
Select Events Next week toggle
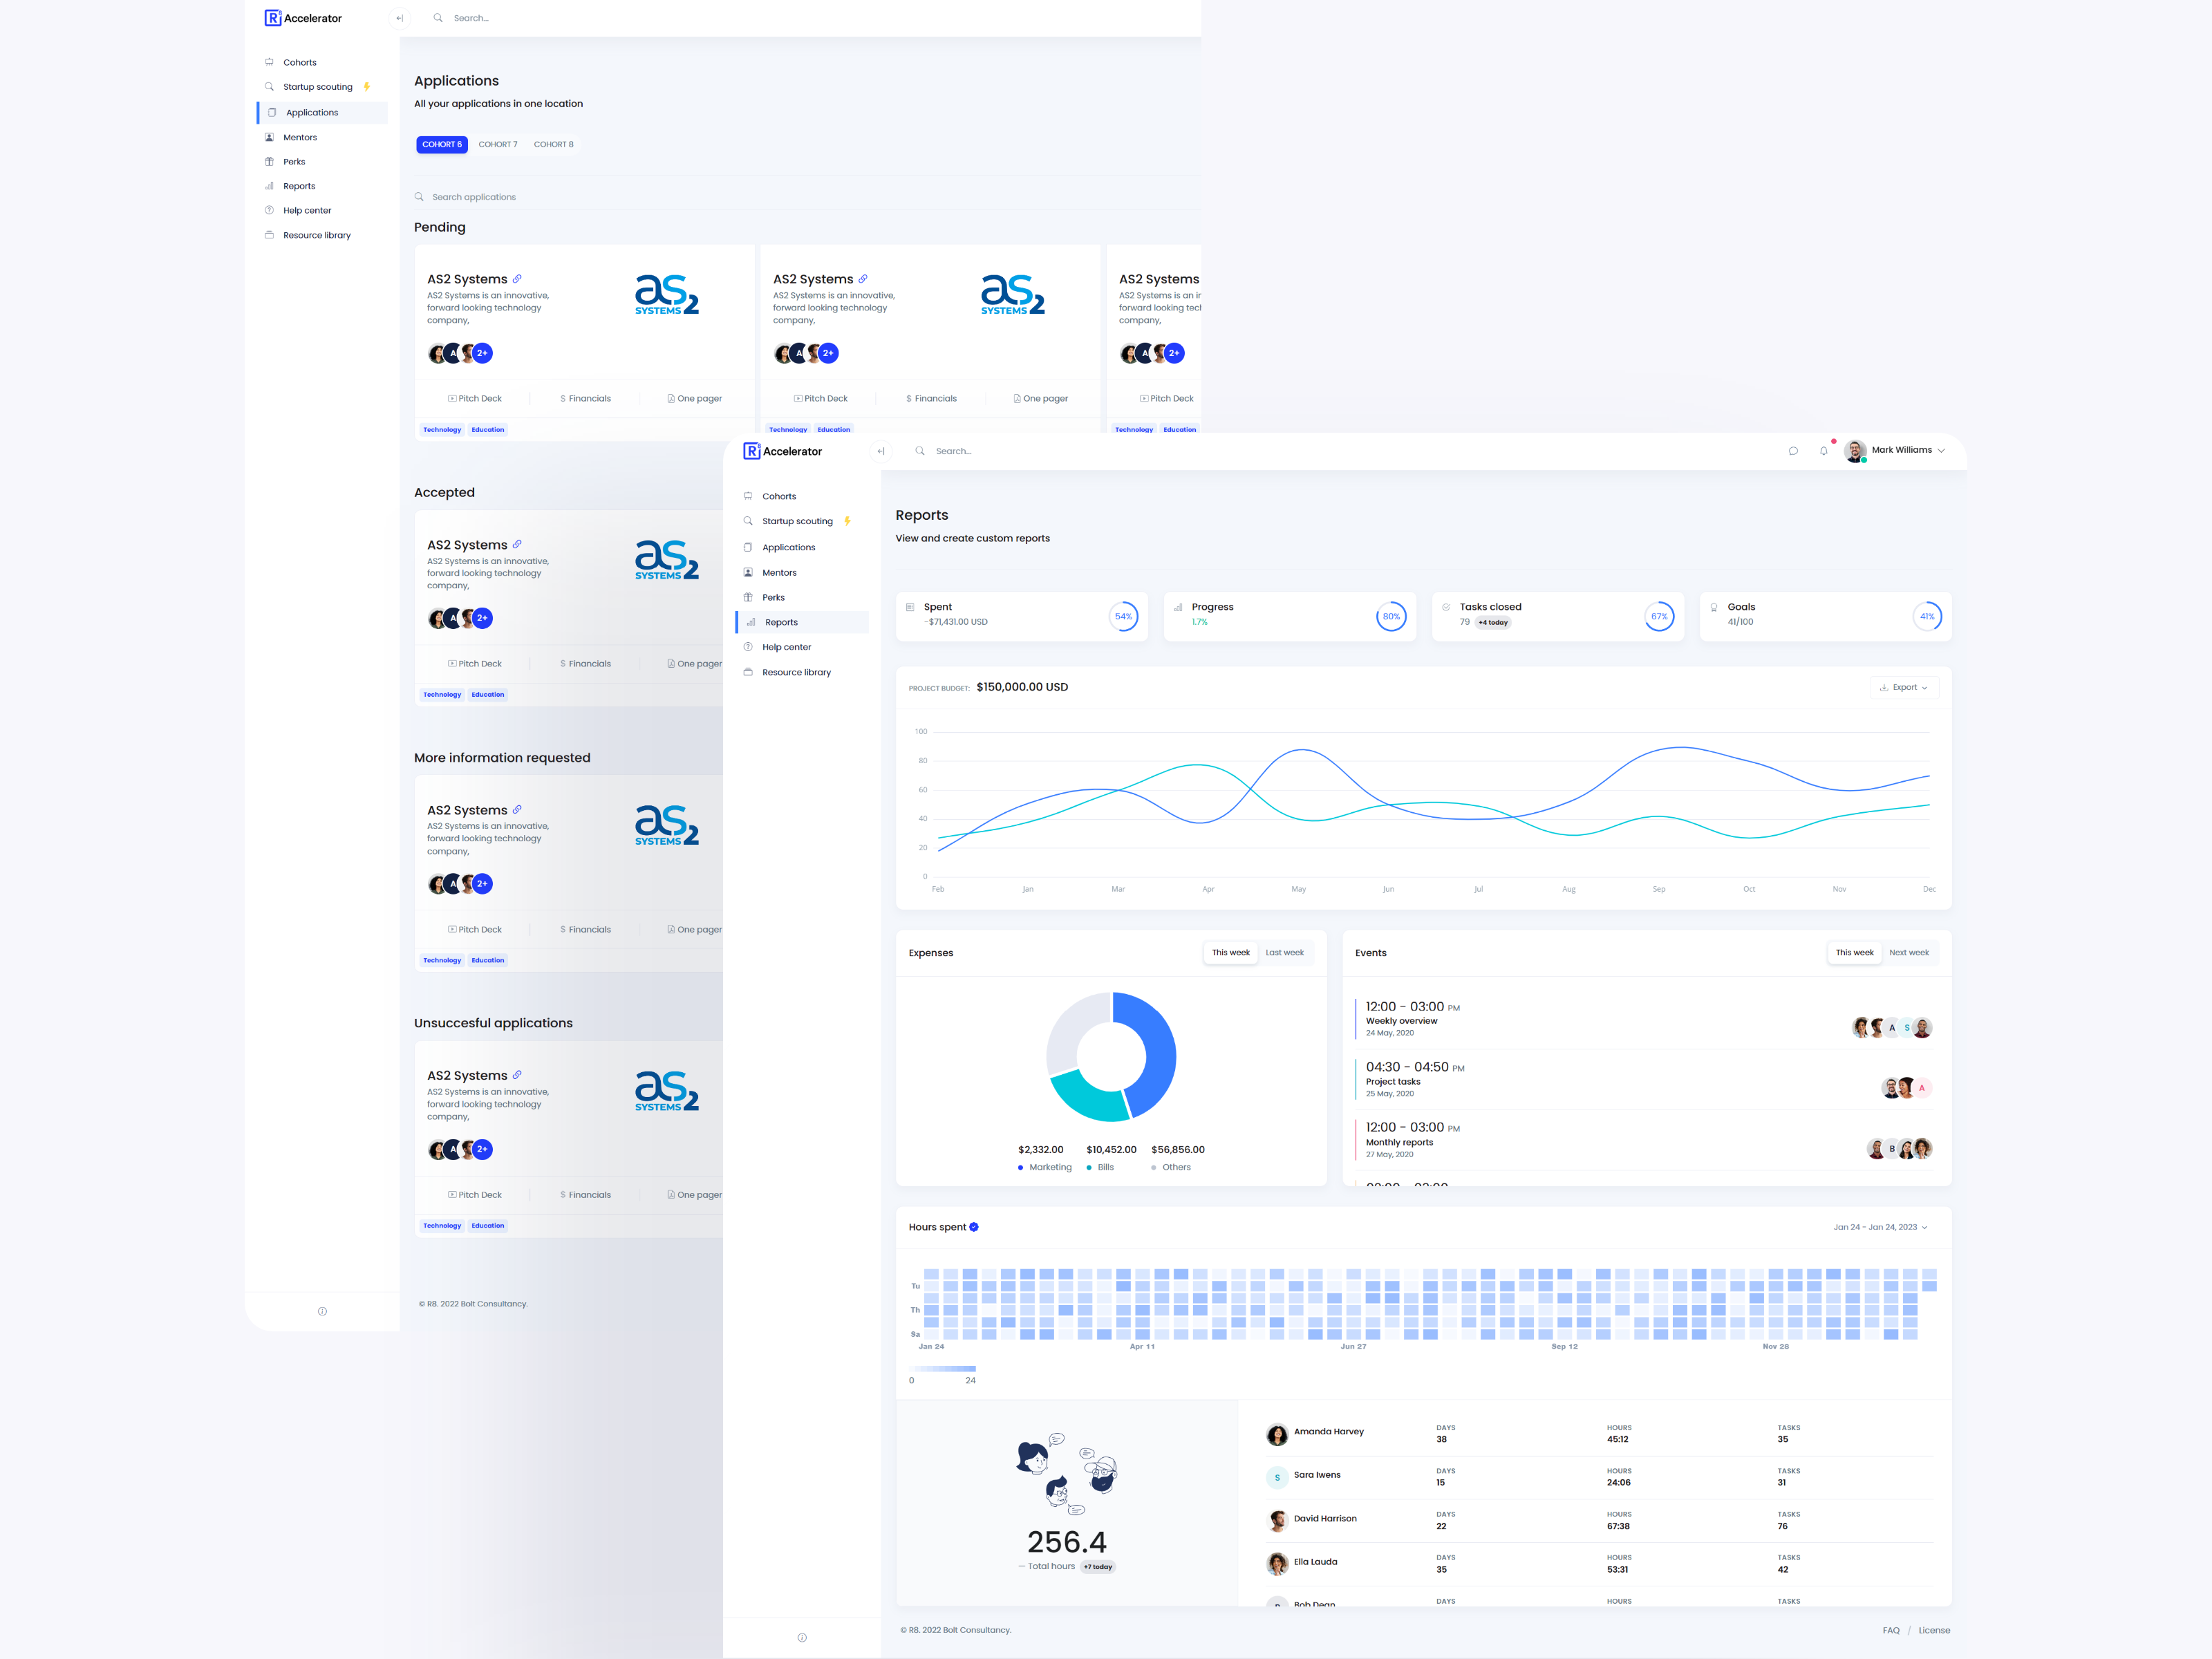coord(1909,953)
